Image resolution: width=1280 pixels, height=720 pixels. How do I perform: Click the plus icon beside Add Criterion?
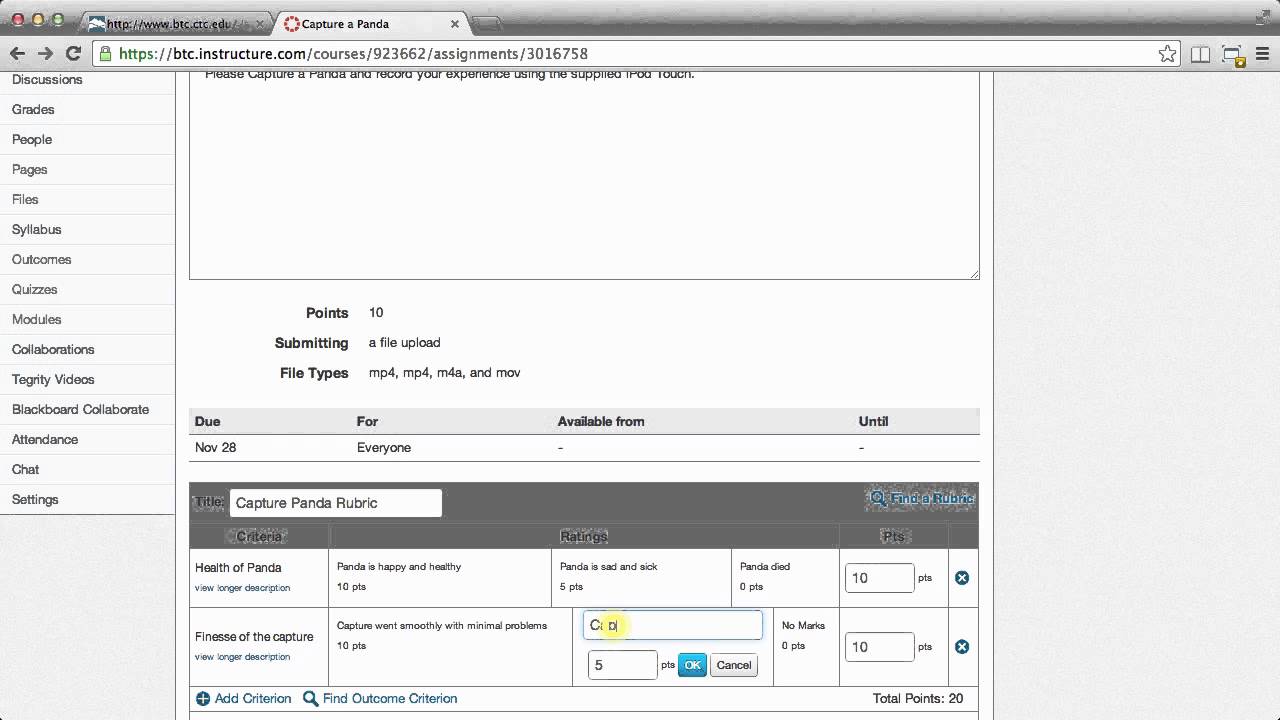coord(203,699)
